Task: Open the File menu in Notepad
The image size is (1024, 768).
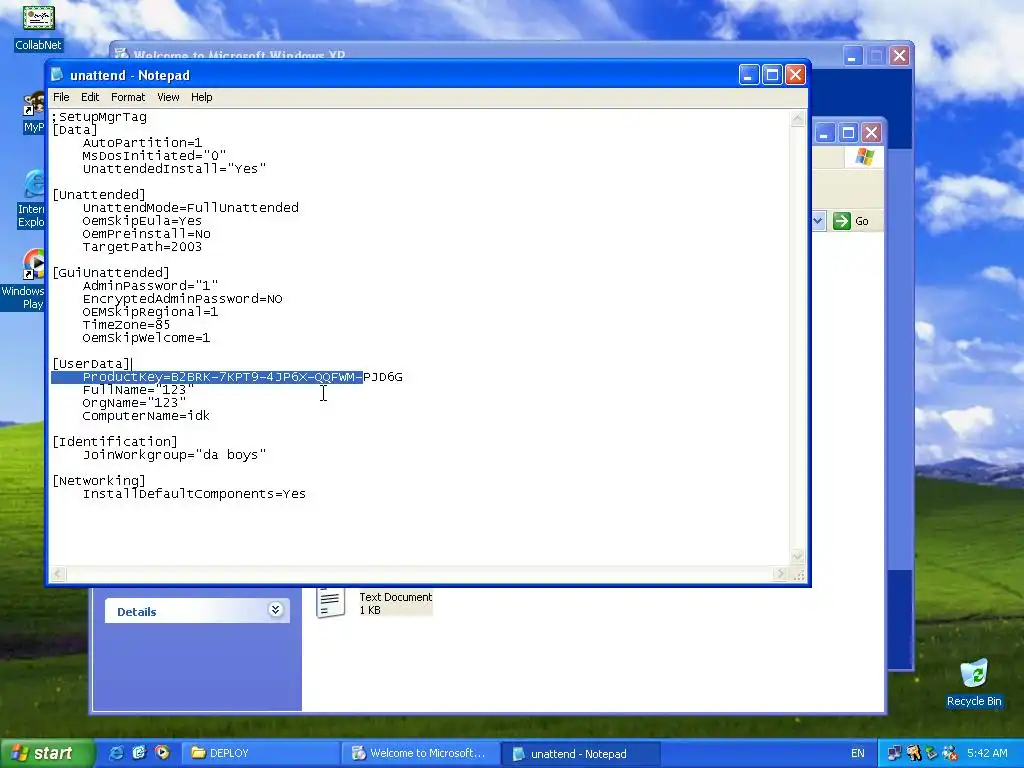Action: pyautogui.click(x=61, y=97)
